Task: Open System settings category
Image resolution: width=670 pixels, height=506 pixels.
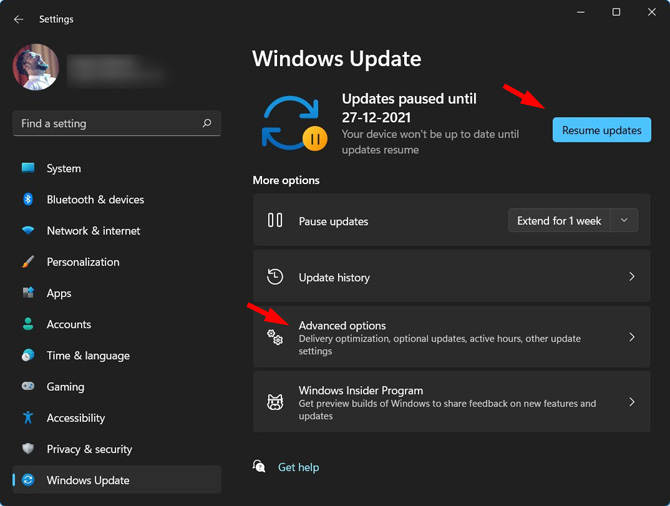Action: point(117,168)
